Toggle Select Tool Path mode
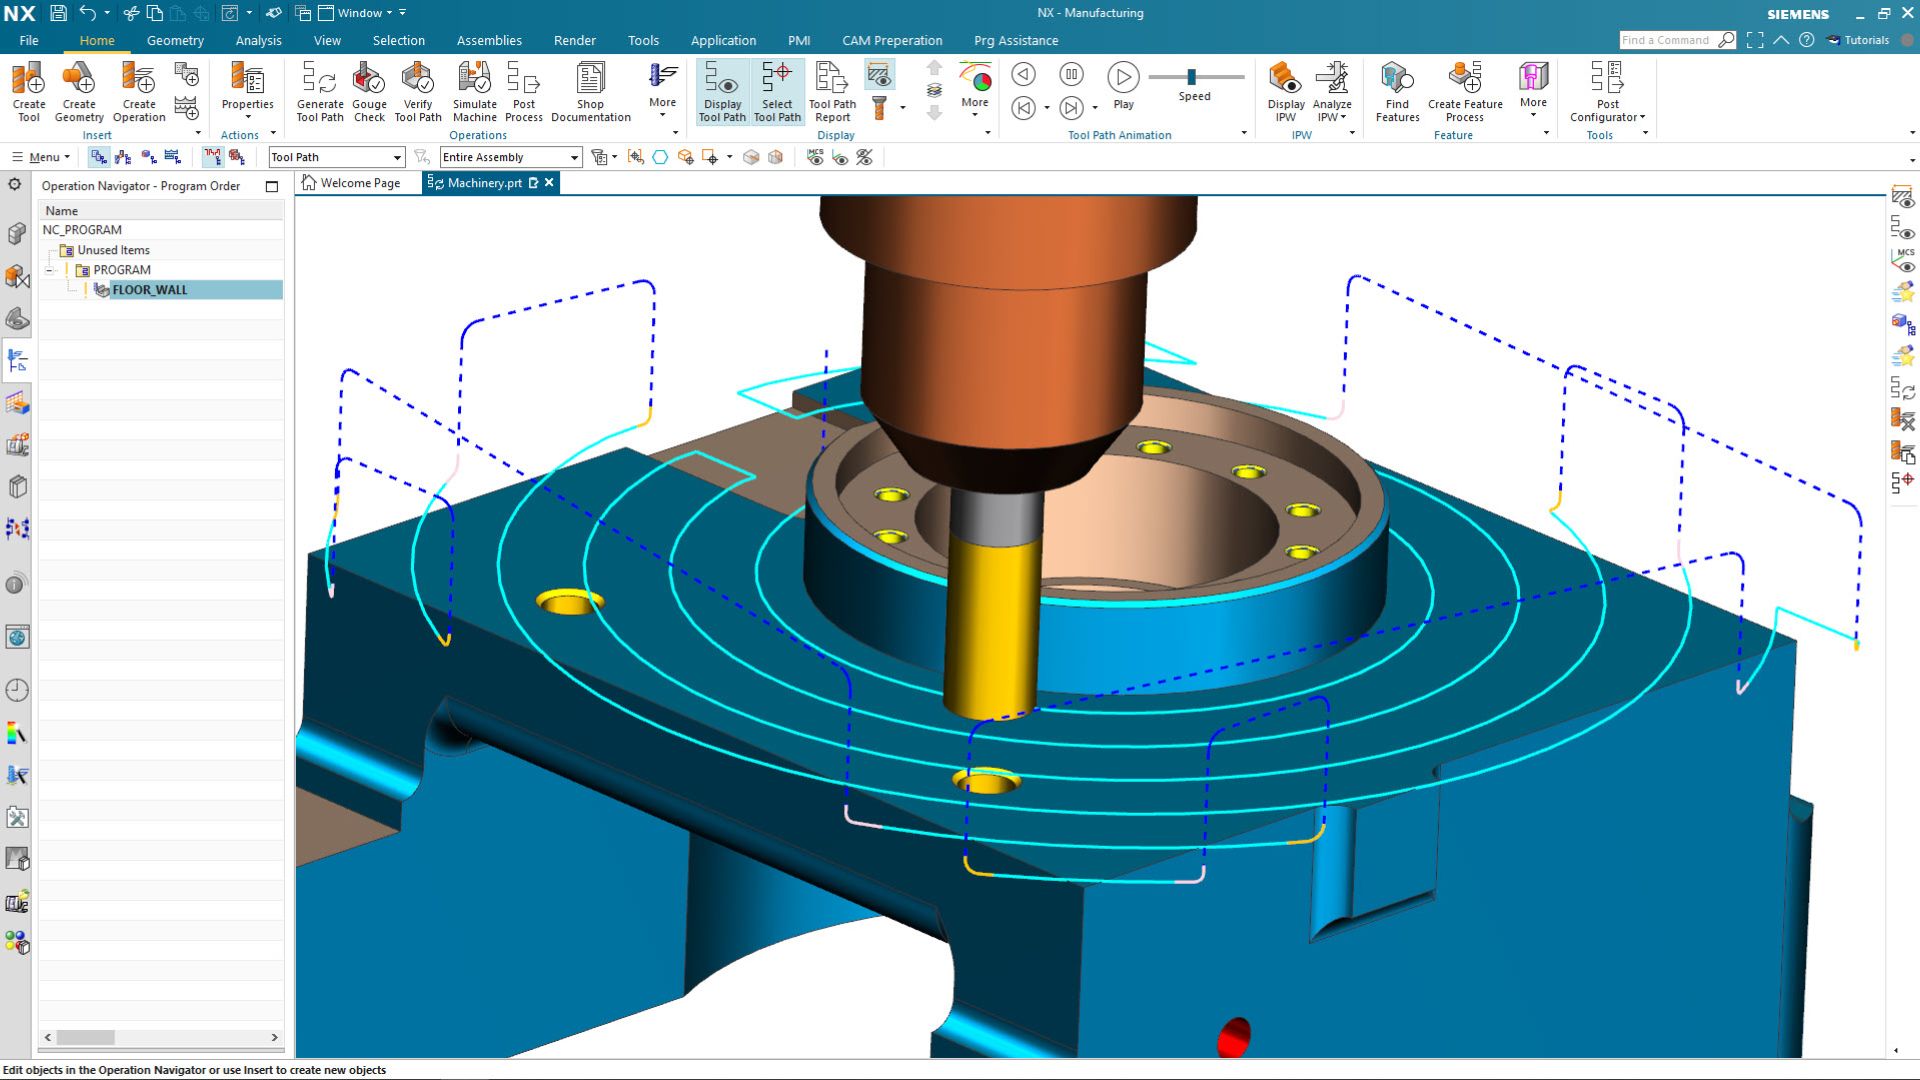 tap(778, 90)
